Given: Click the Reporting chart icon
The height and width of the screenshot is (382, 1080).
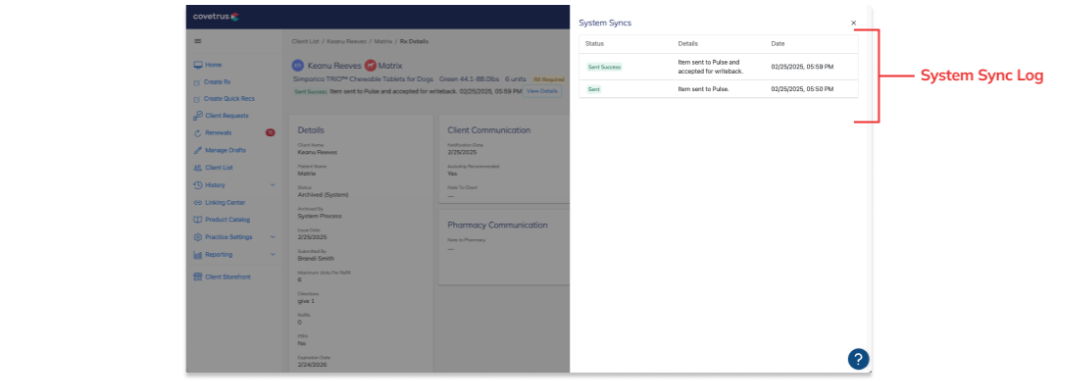Looking at the screenshot, I should pyautogui.click(x=198, y=255).
